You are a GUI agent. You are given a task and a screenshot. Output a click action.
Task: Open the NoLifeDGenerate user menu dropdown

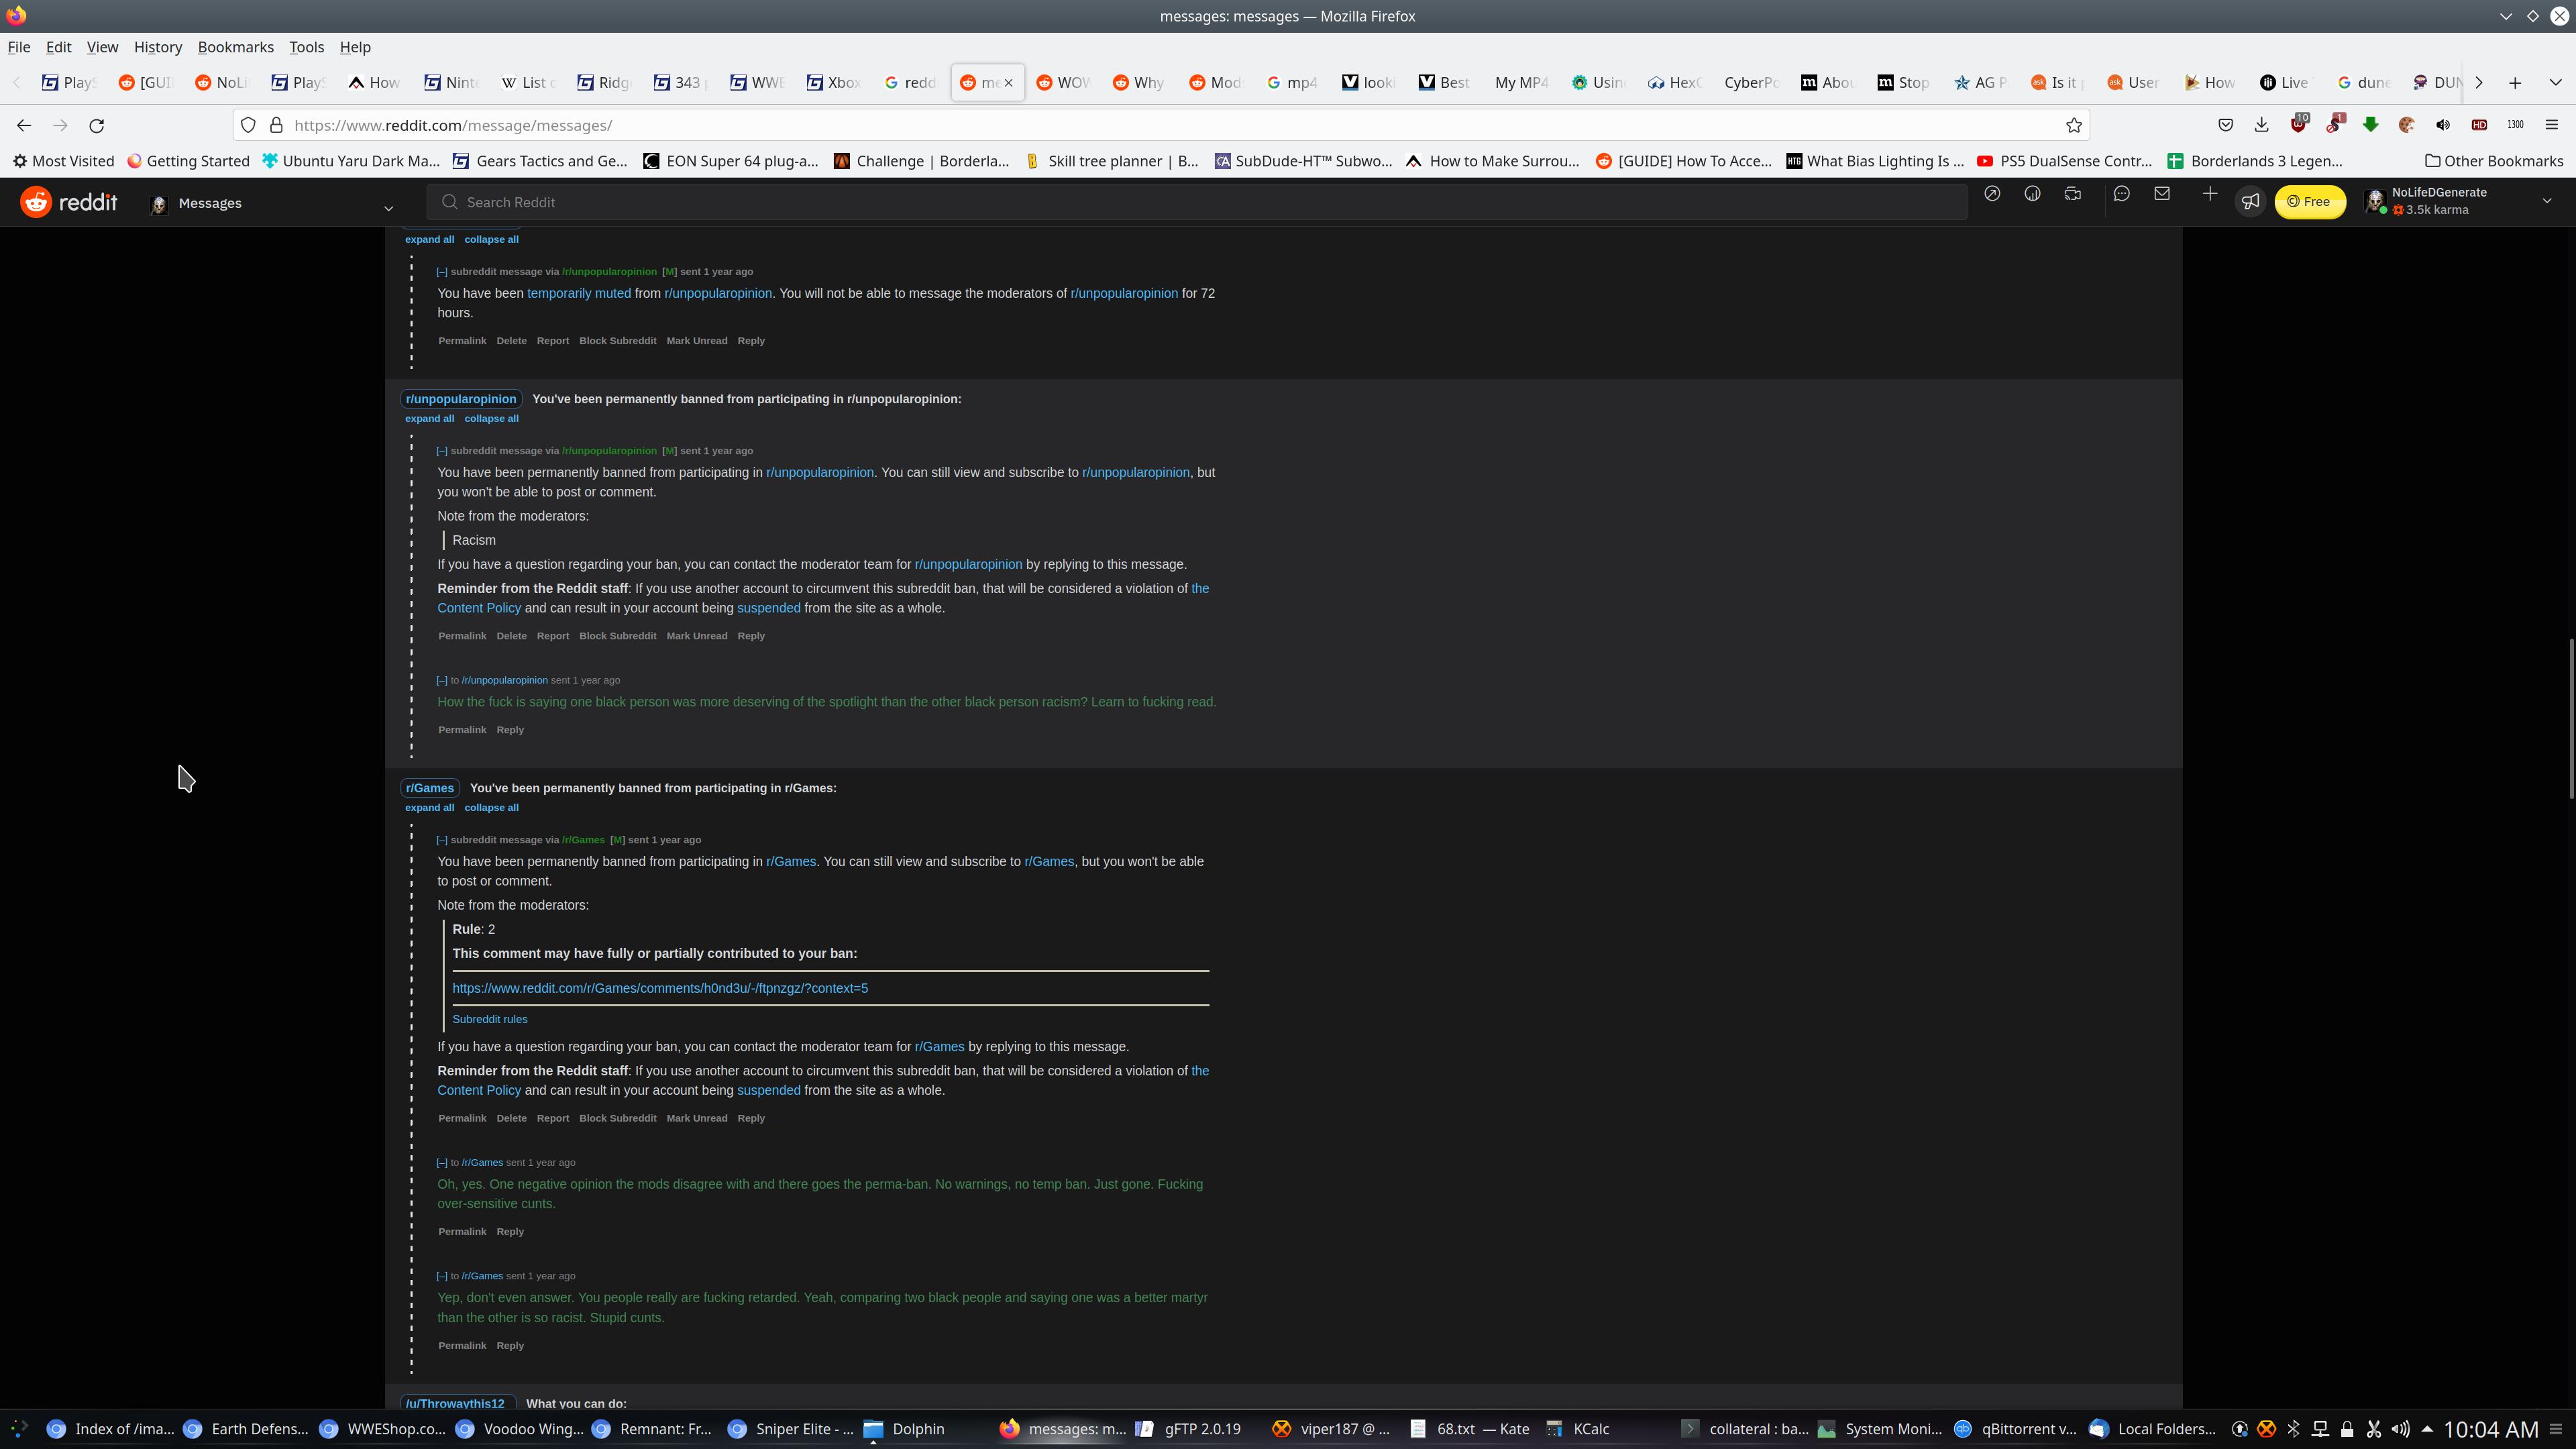[2546, 201]
